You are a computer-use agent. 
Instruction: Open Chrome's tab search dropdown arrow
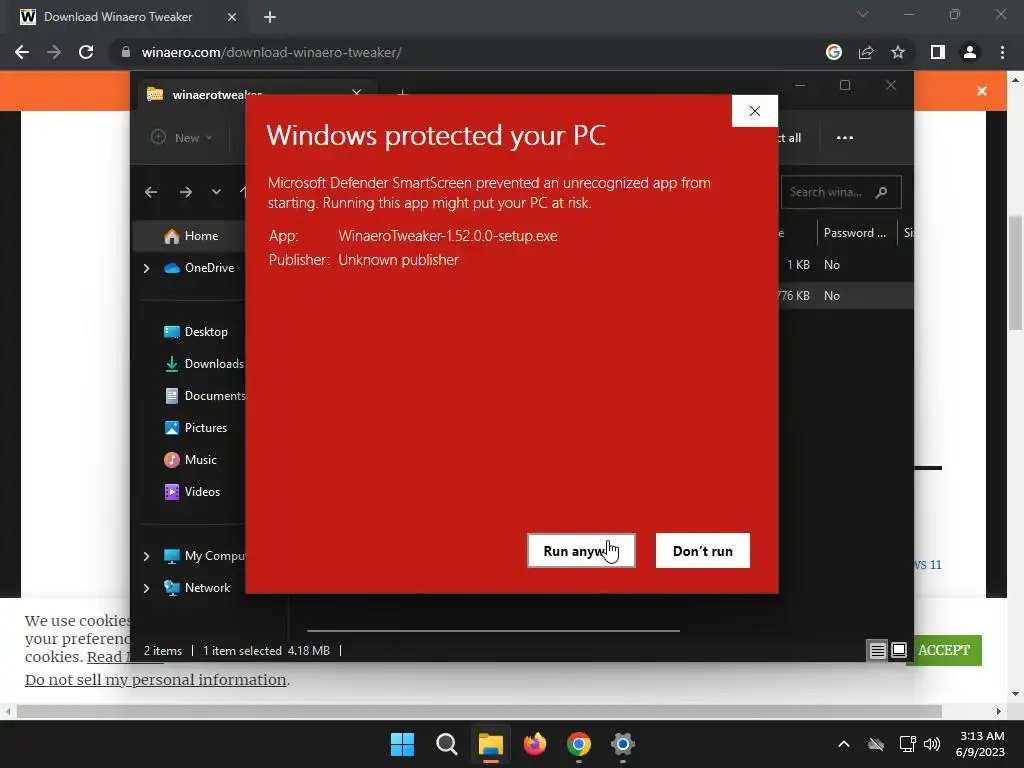pos(863,14)
